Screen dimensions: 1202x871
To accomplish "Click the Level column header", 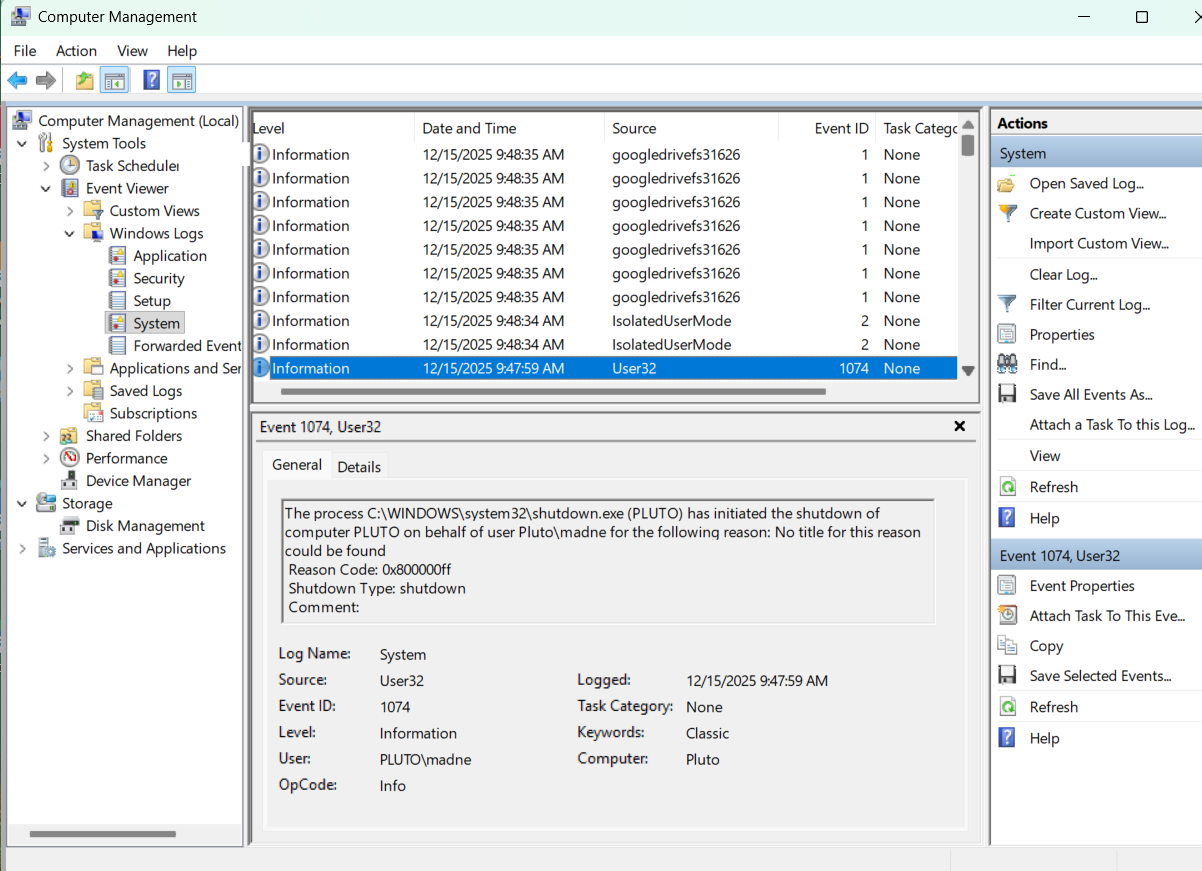I will pyautogui.click(x=332, y=128).
